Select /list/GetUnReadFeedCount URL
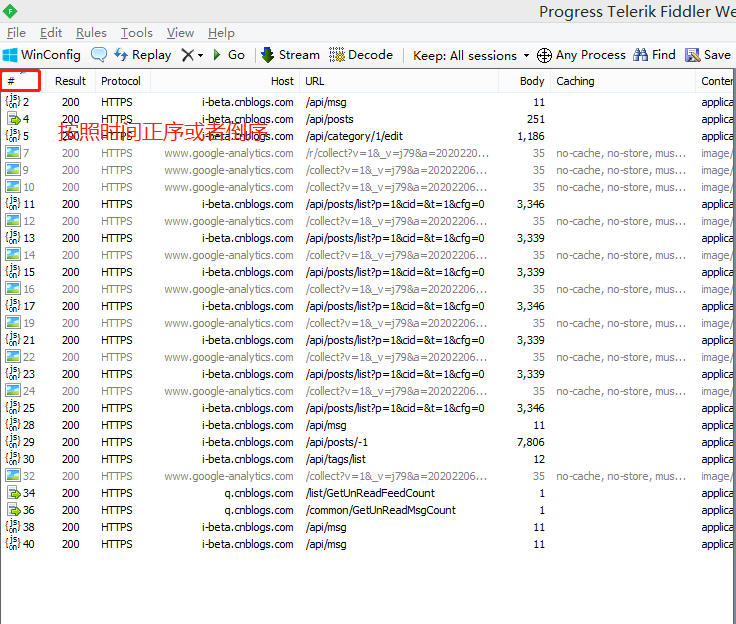This screenshot has height=624, width=736. 370,493
